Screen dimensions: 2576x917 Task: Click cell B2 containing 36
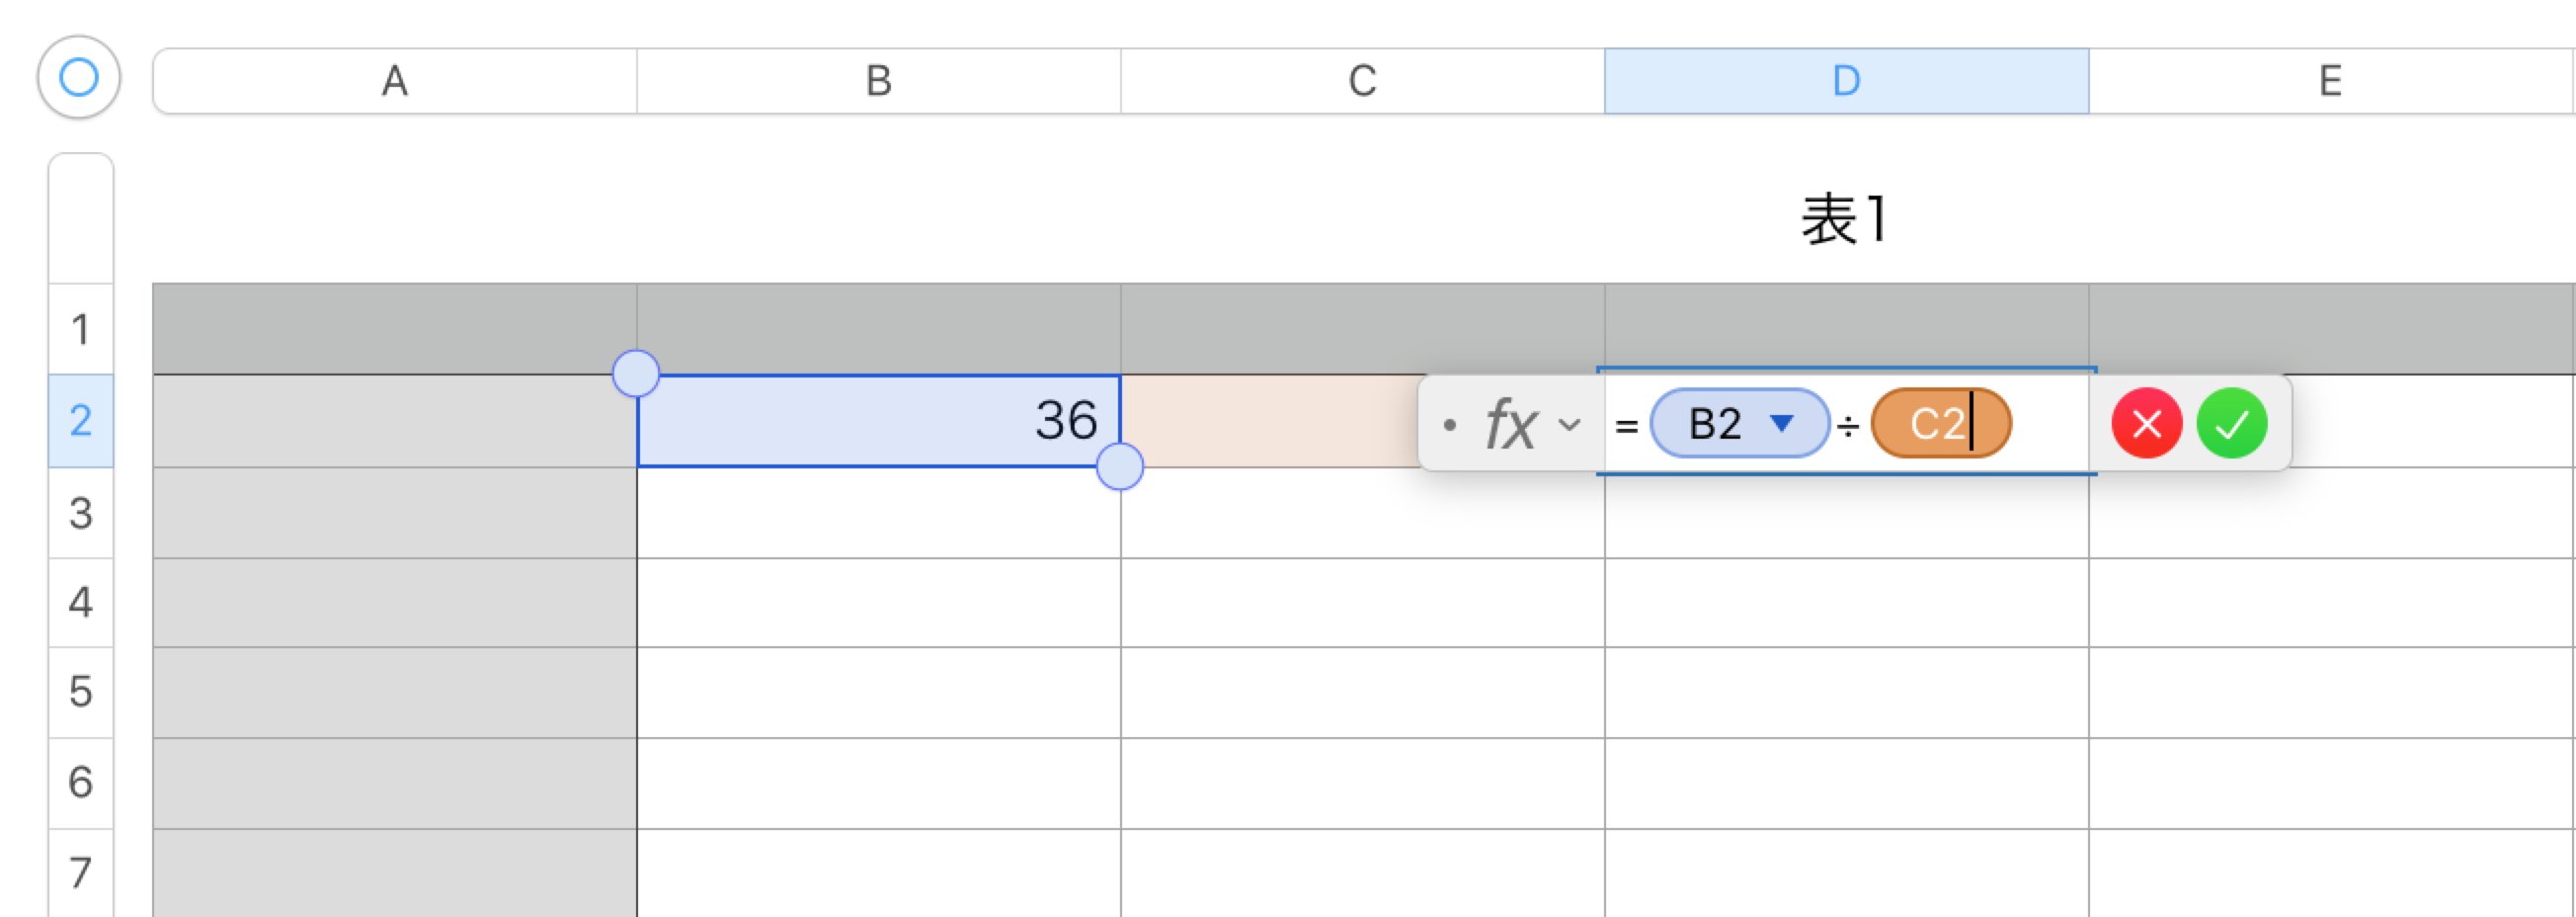pos(878,421)
